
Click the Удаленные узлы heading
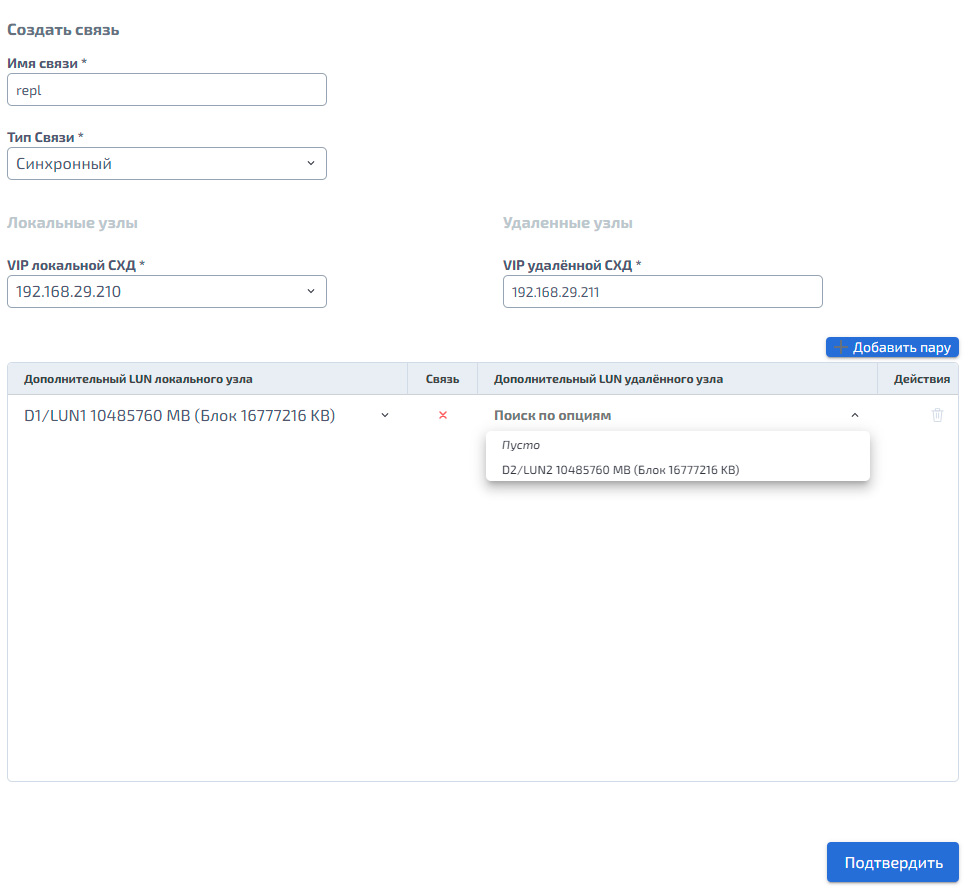(567, 223)
